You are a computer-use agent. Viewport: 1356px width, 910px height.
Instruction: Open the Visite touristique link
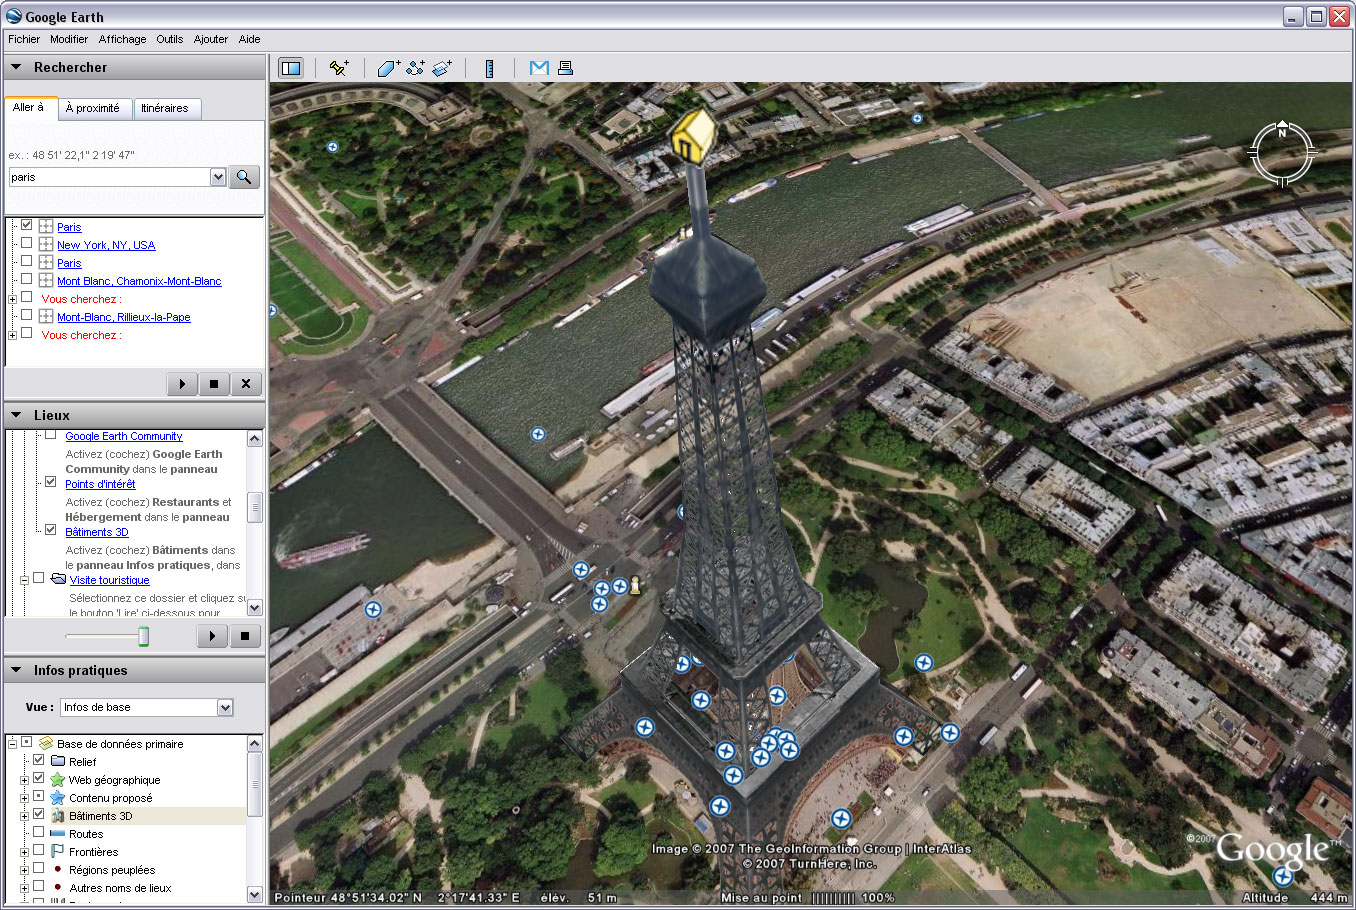[x=110, y=580]
